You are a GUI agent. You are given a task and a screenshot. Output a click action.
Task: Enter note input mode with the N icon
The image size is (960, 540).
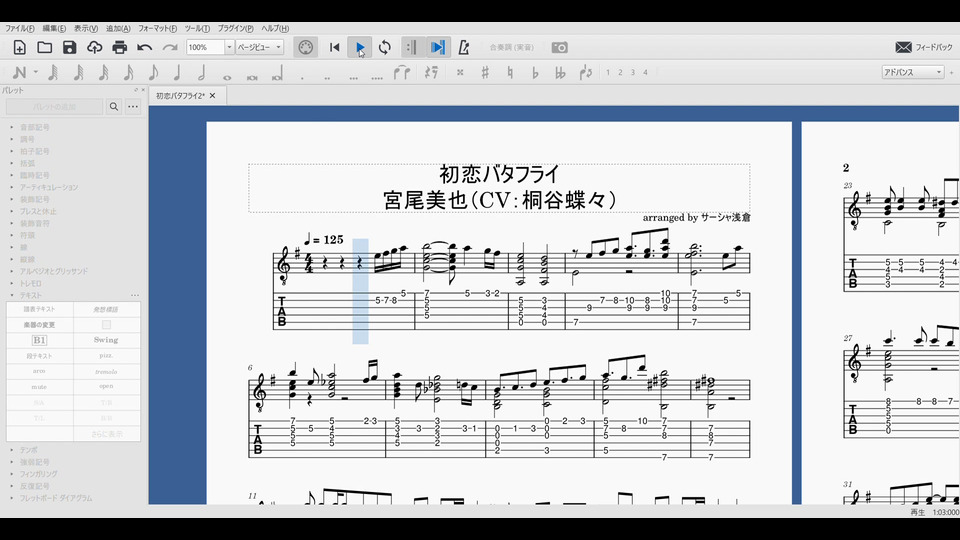[19, 72]
